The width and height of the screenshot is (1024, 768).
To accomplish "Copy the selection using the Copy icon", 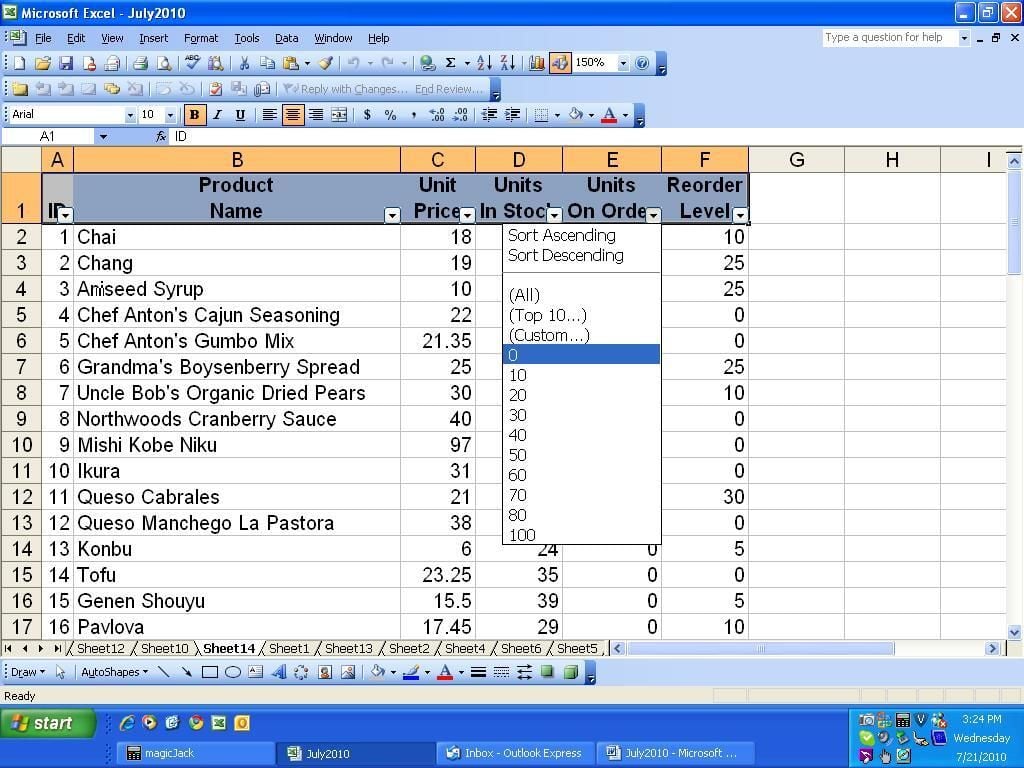I will (267, 63).
